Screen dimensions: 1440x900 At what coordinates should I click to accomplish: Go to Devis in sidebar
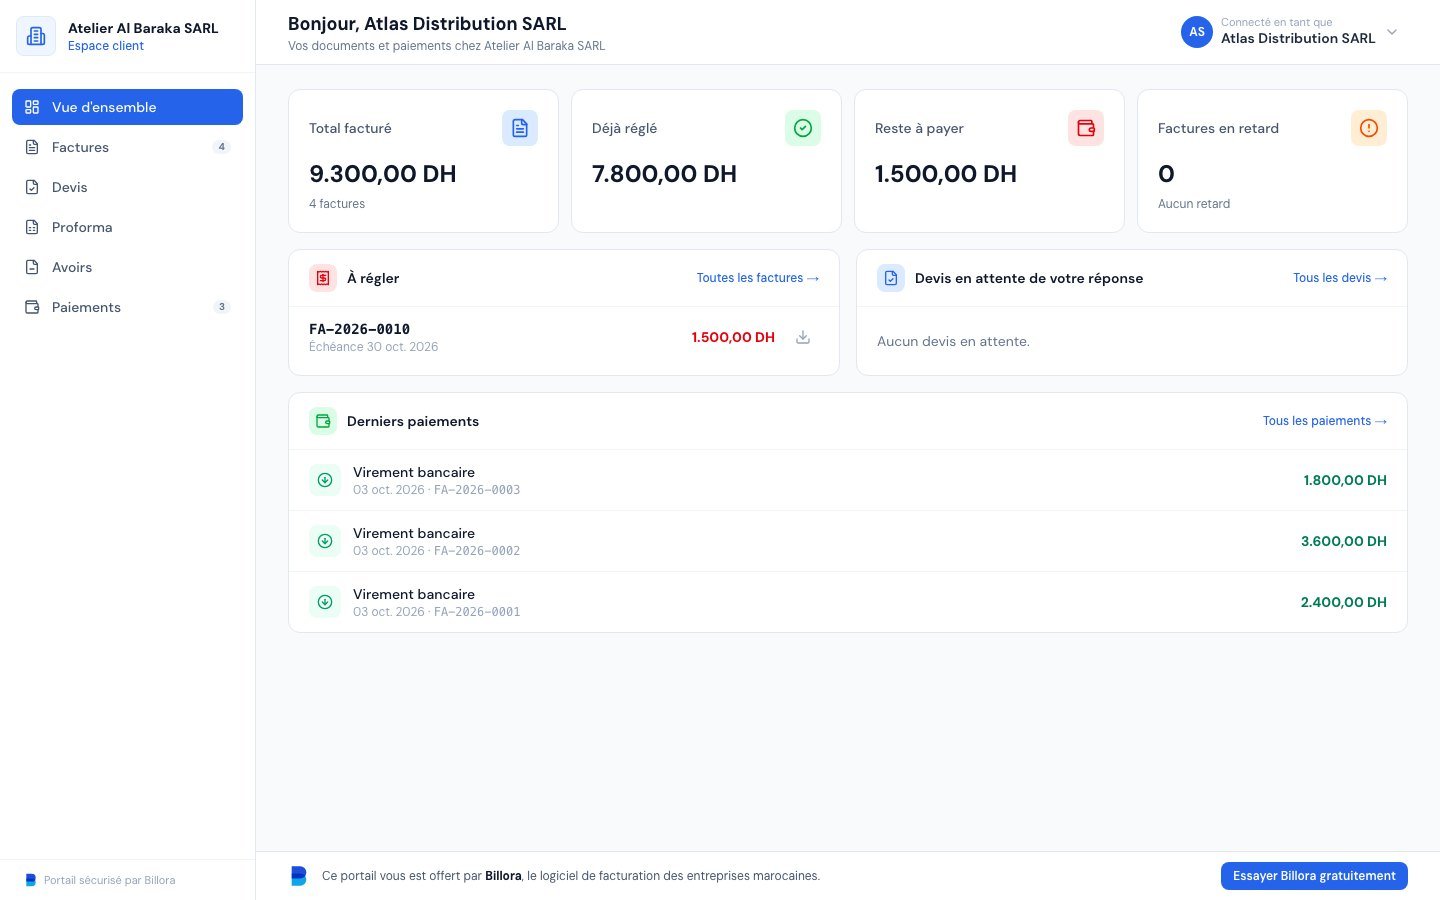pyautogui.click(x=127, y=187)
